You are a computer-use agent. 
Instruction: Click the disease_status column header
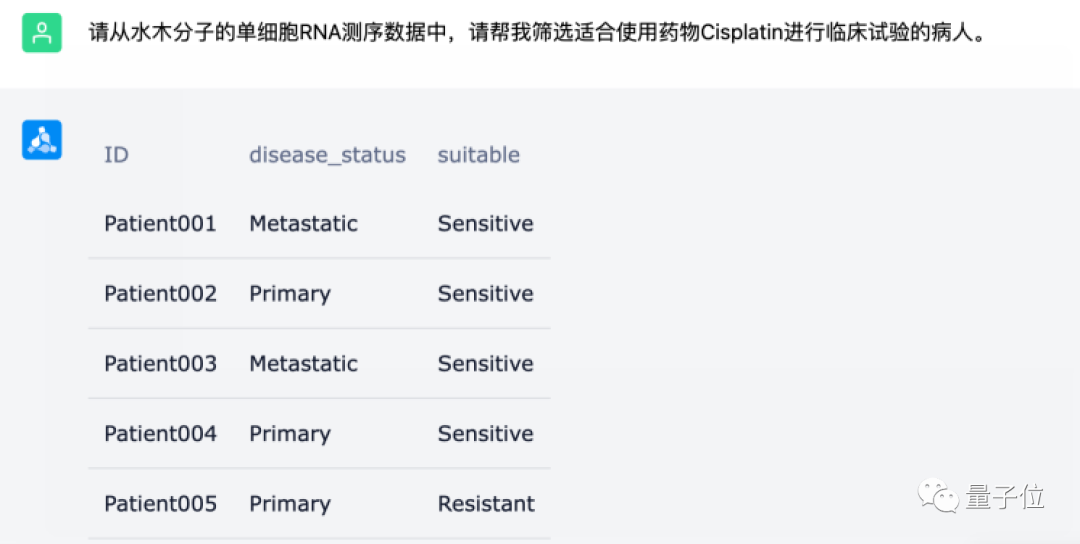[x=327, y=155]
